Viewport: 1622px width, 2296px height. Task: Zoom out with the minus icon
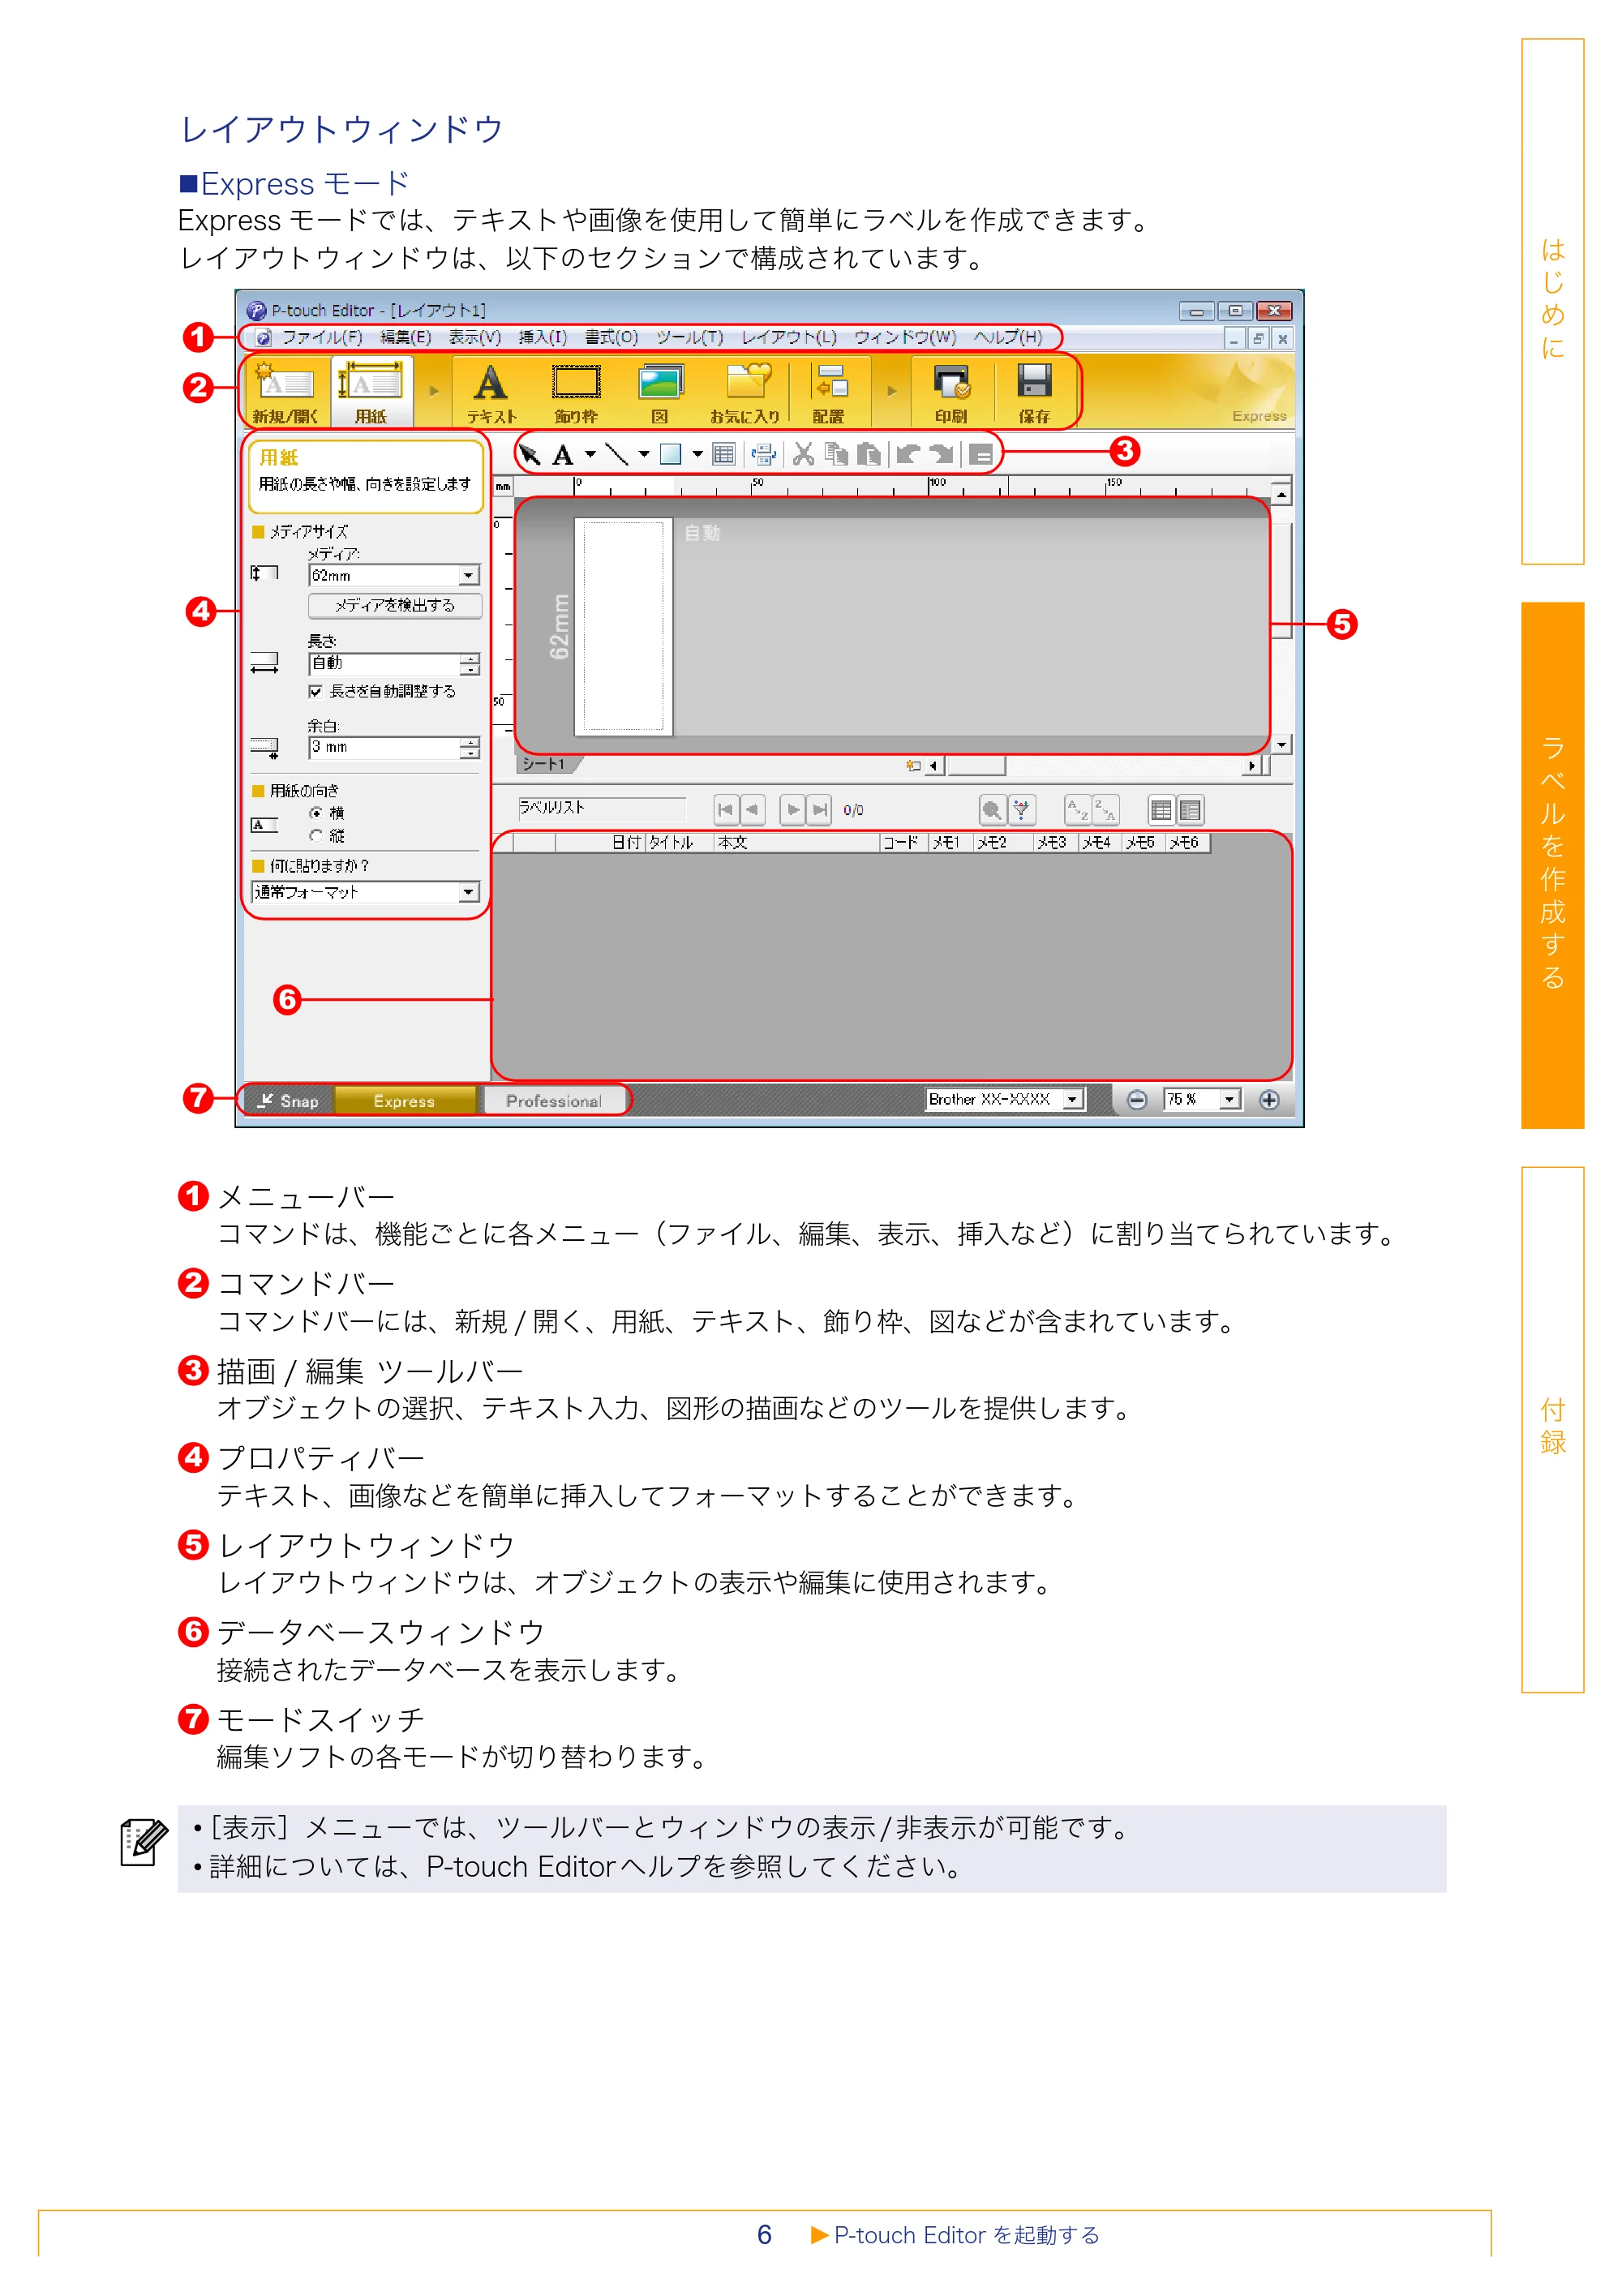1137,1100
